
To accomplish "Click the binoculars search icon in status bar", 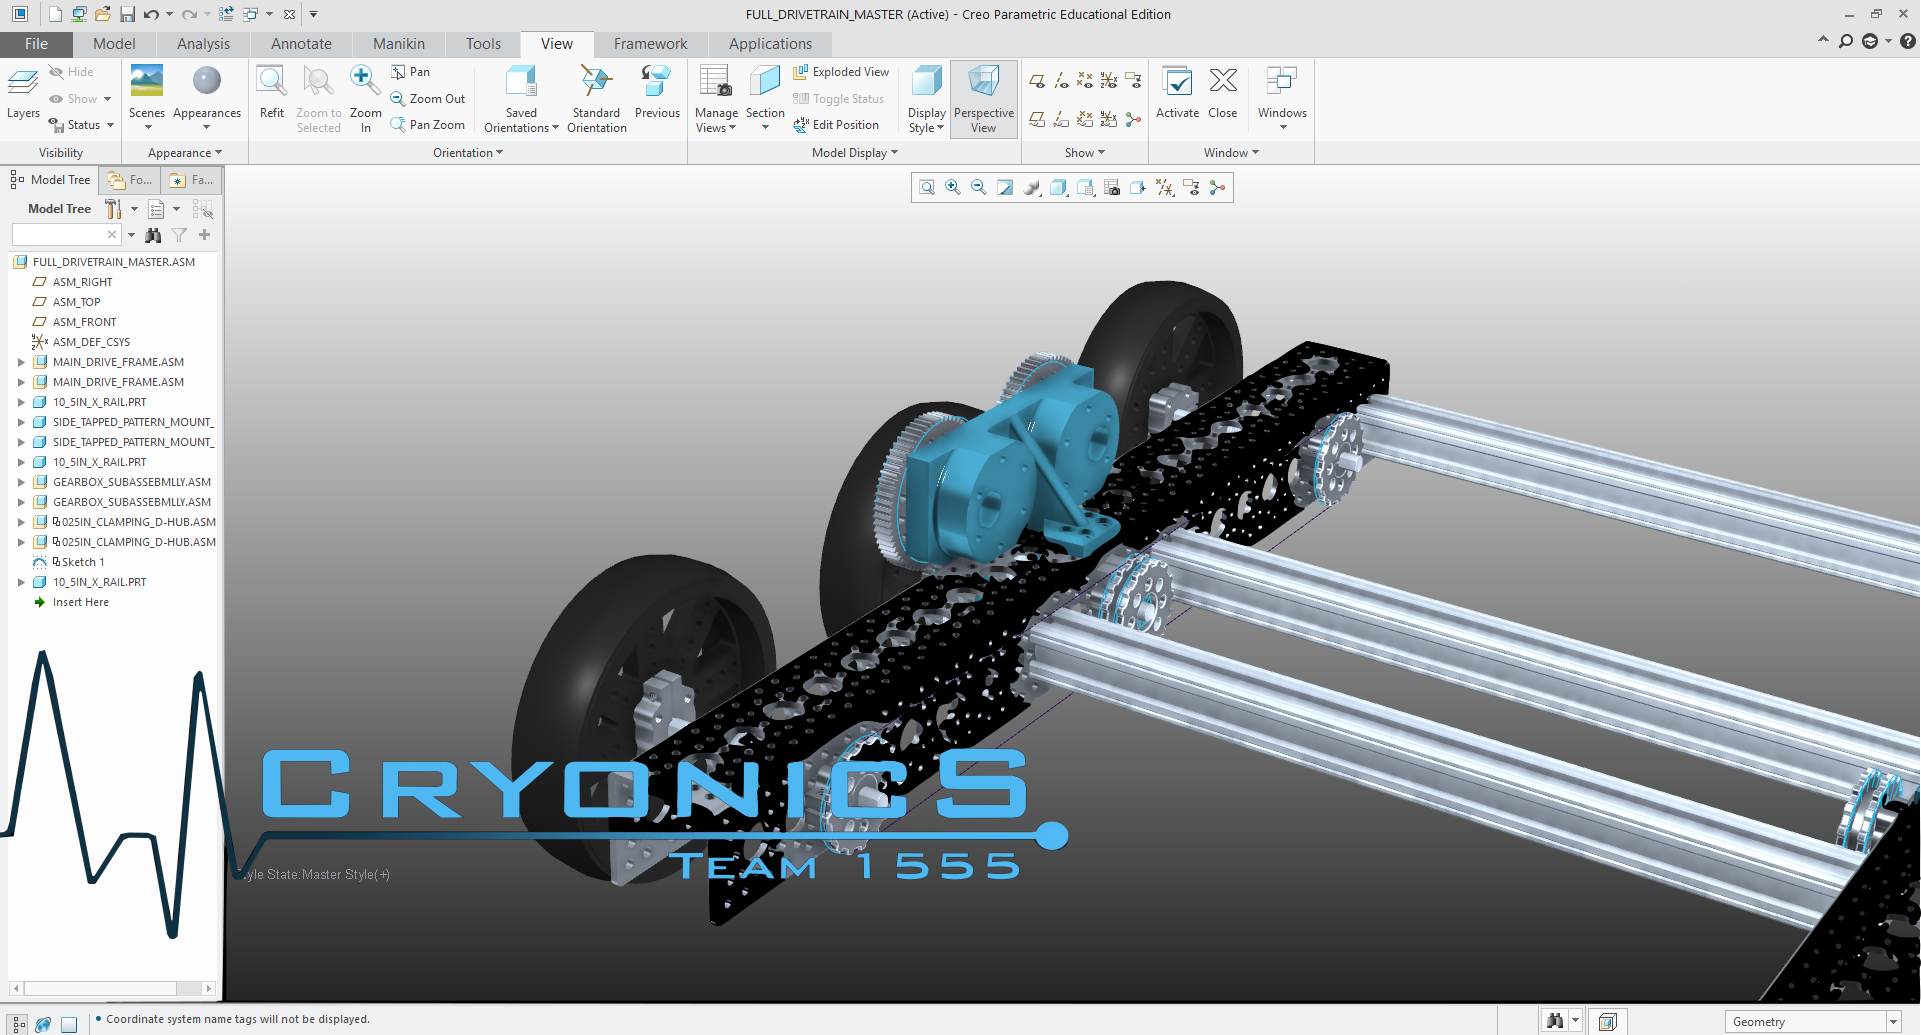I will click(x=1555, y=1021).
